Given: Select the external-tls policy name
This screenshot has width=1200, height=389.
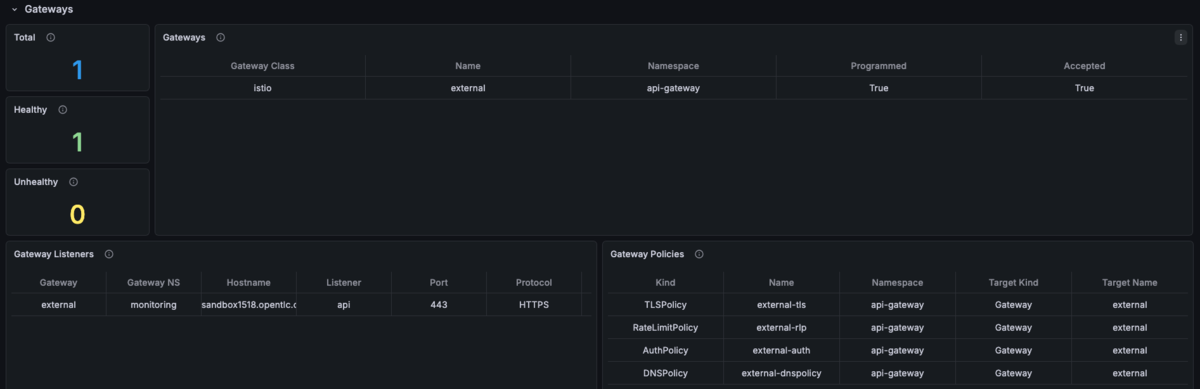Looking at the screenshot, I should [x=781, y=305].
